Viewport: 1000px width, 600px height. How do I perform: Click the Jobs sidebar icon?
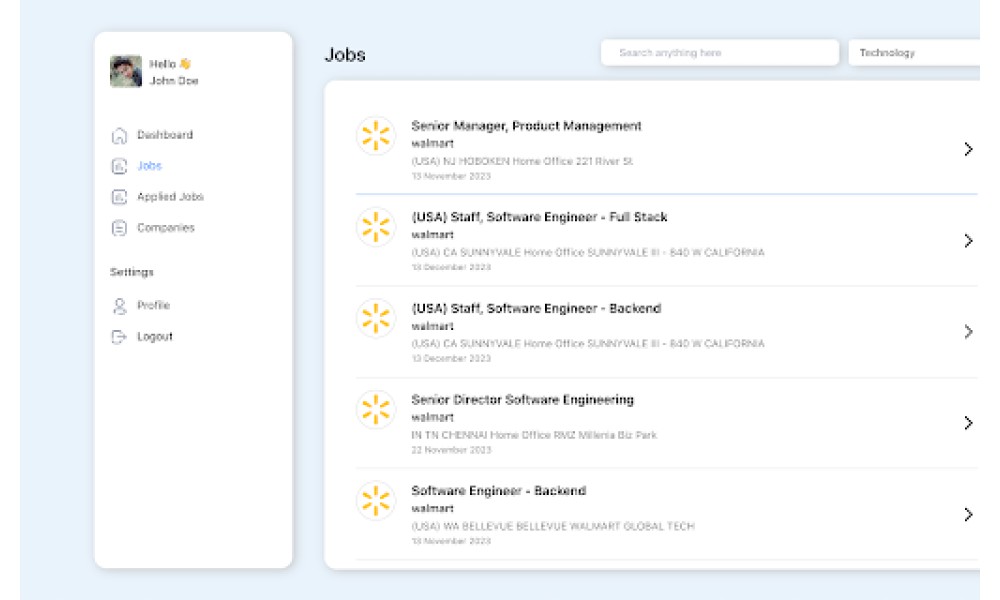tap(119, 166)
